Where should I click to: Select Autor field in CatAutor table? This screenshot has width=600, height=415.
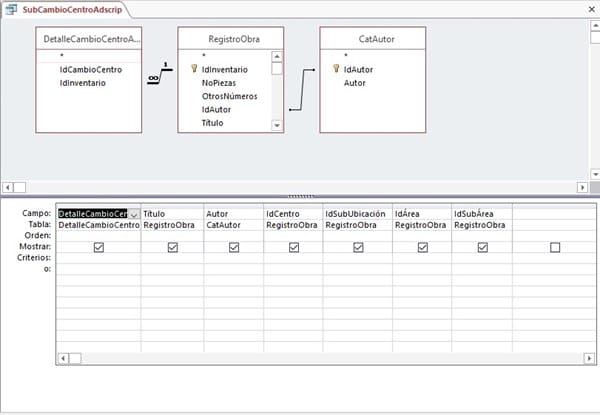[354, 83]
